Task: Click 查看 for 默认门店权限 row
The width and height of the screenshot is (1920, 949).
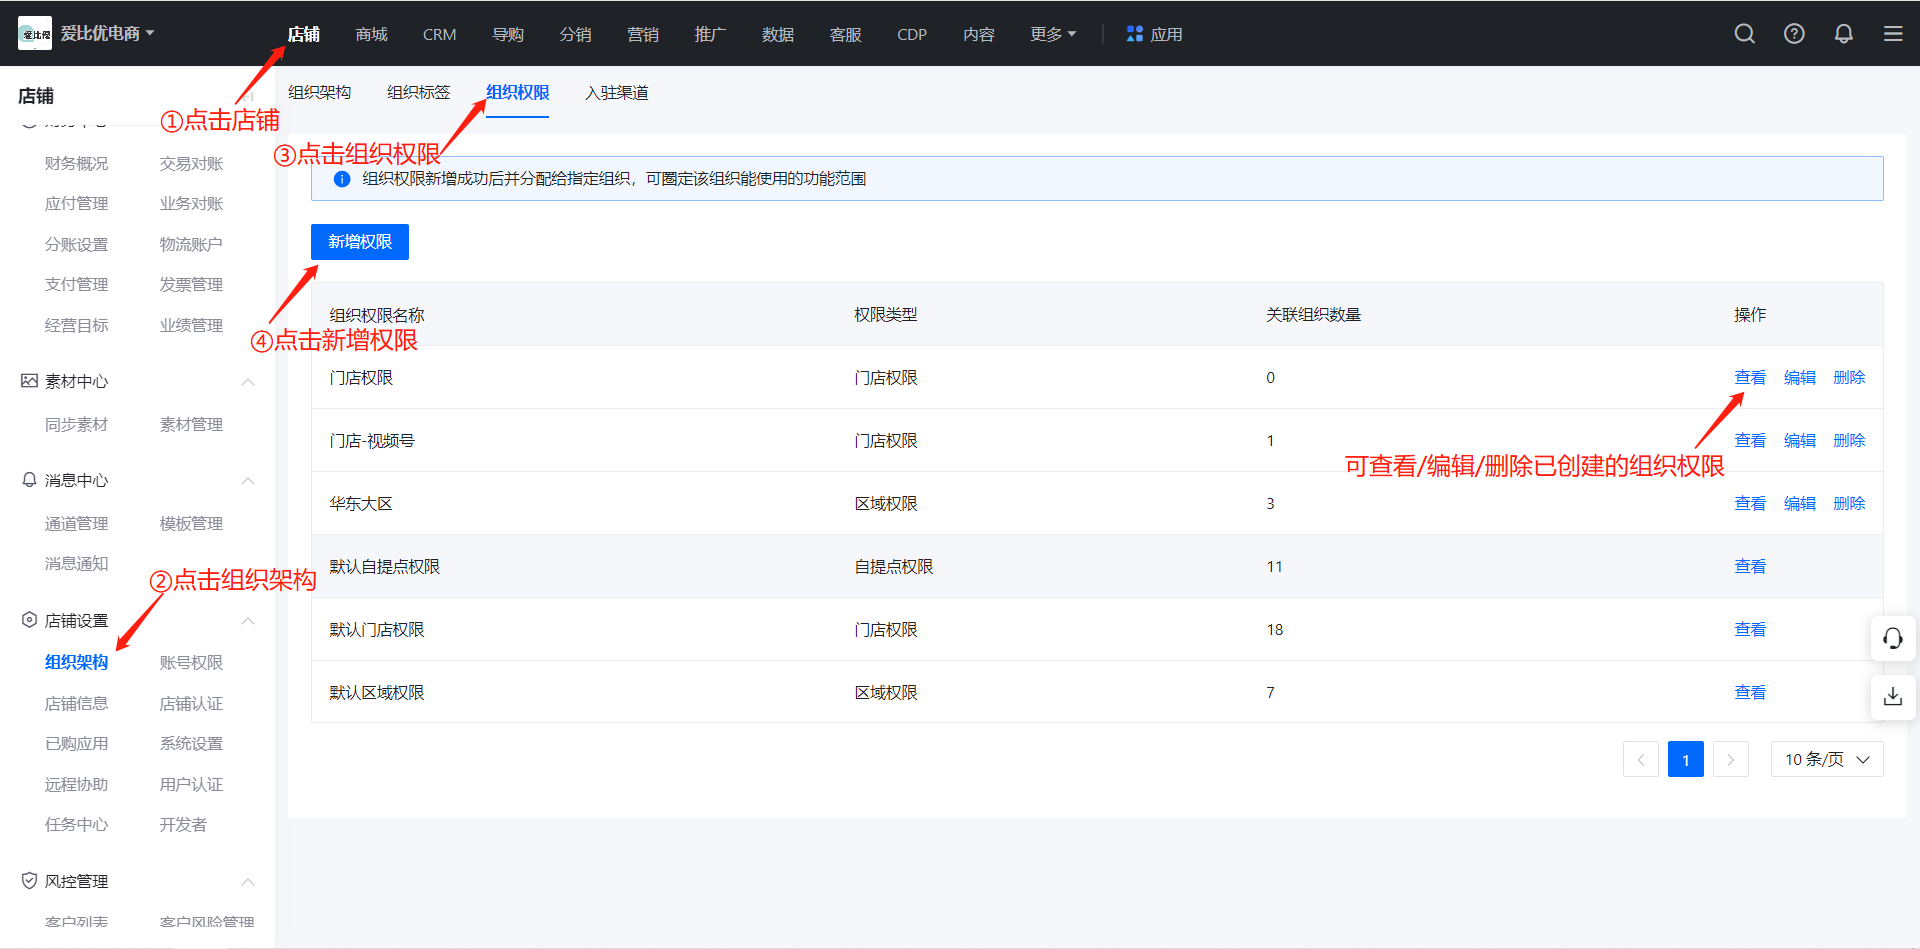Action: pos(1750,629)
